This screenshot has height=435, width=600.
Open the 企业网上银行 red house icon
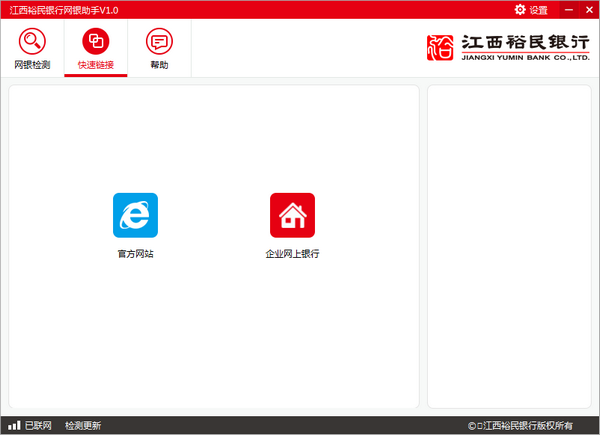(292, 215)
